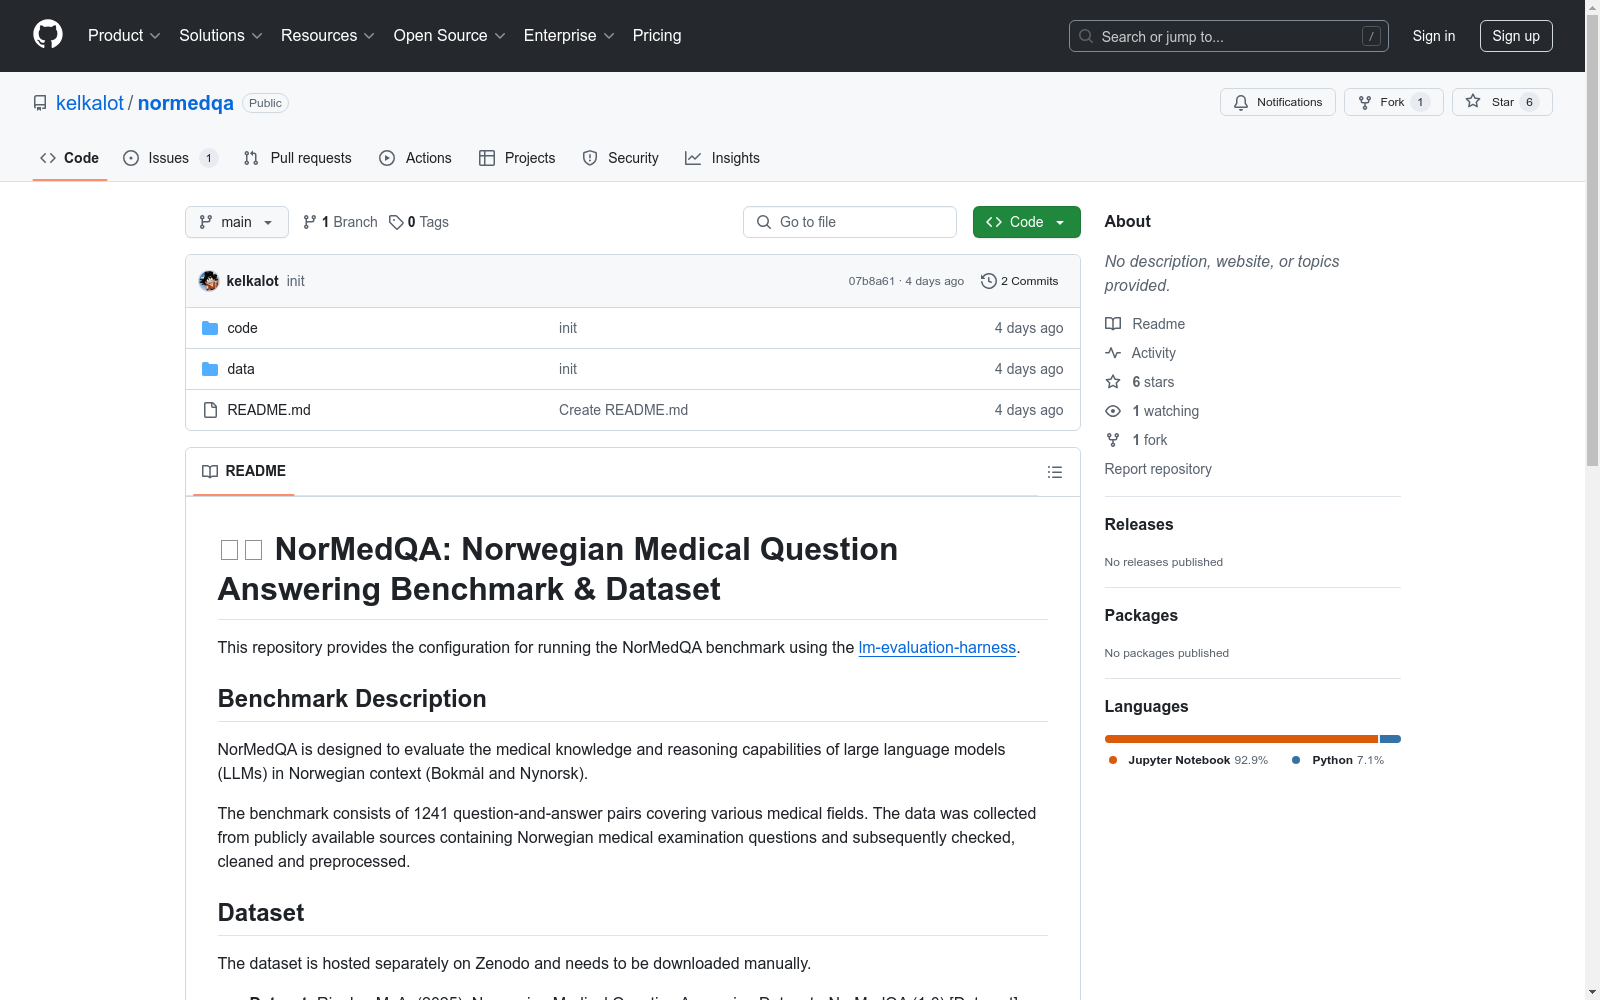Click the star icon beside 6 stars

click(1113, 382)
